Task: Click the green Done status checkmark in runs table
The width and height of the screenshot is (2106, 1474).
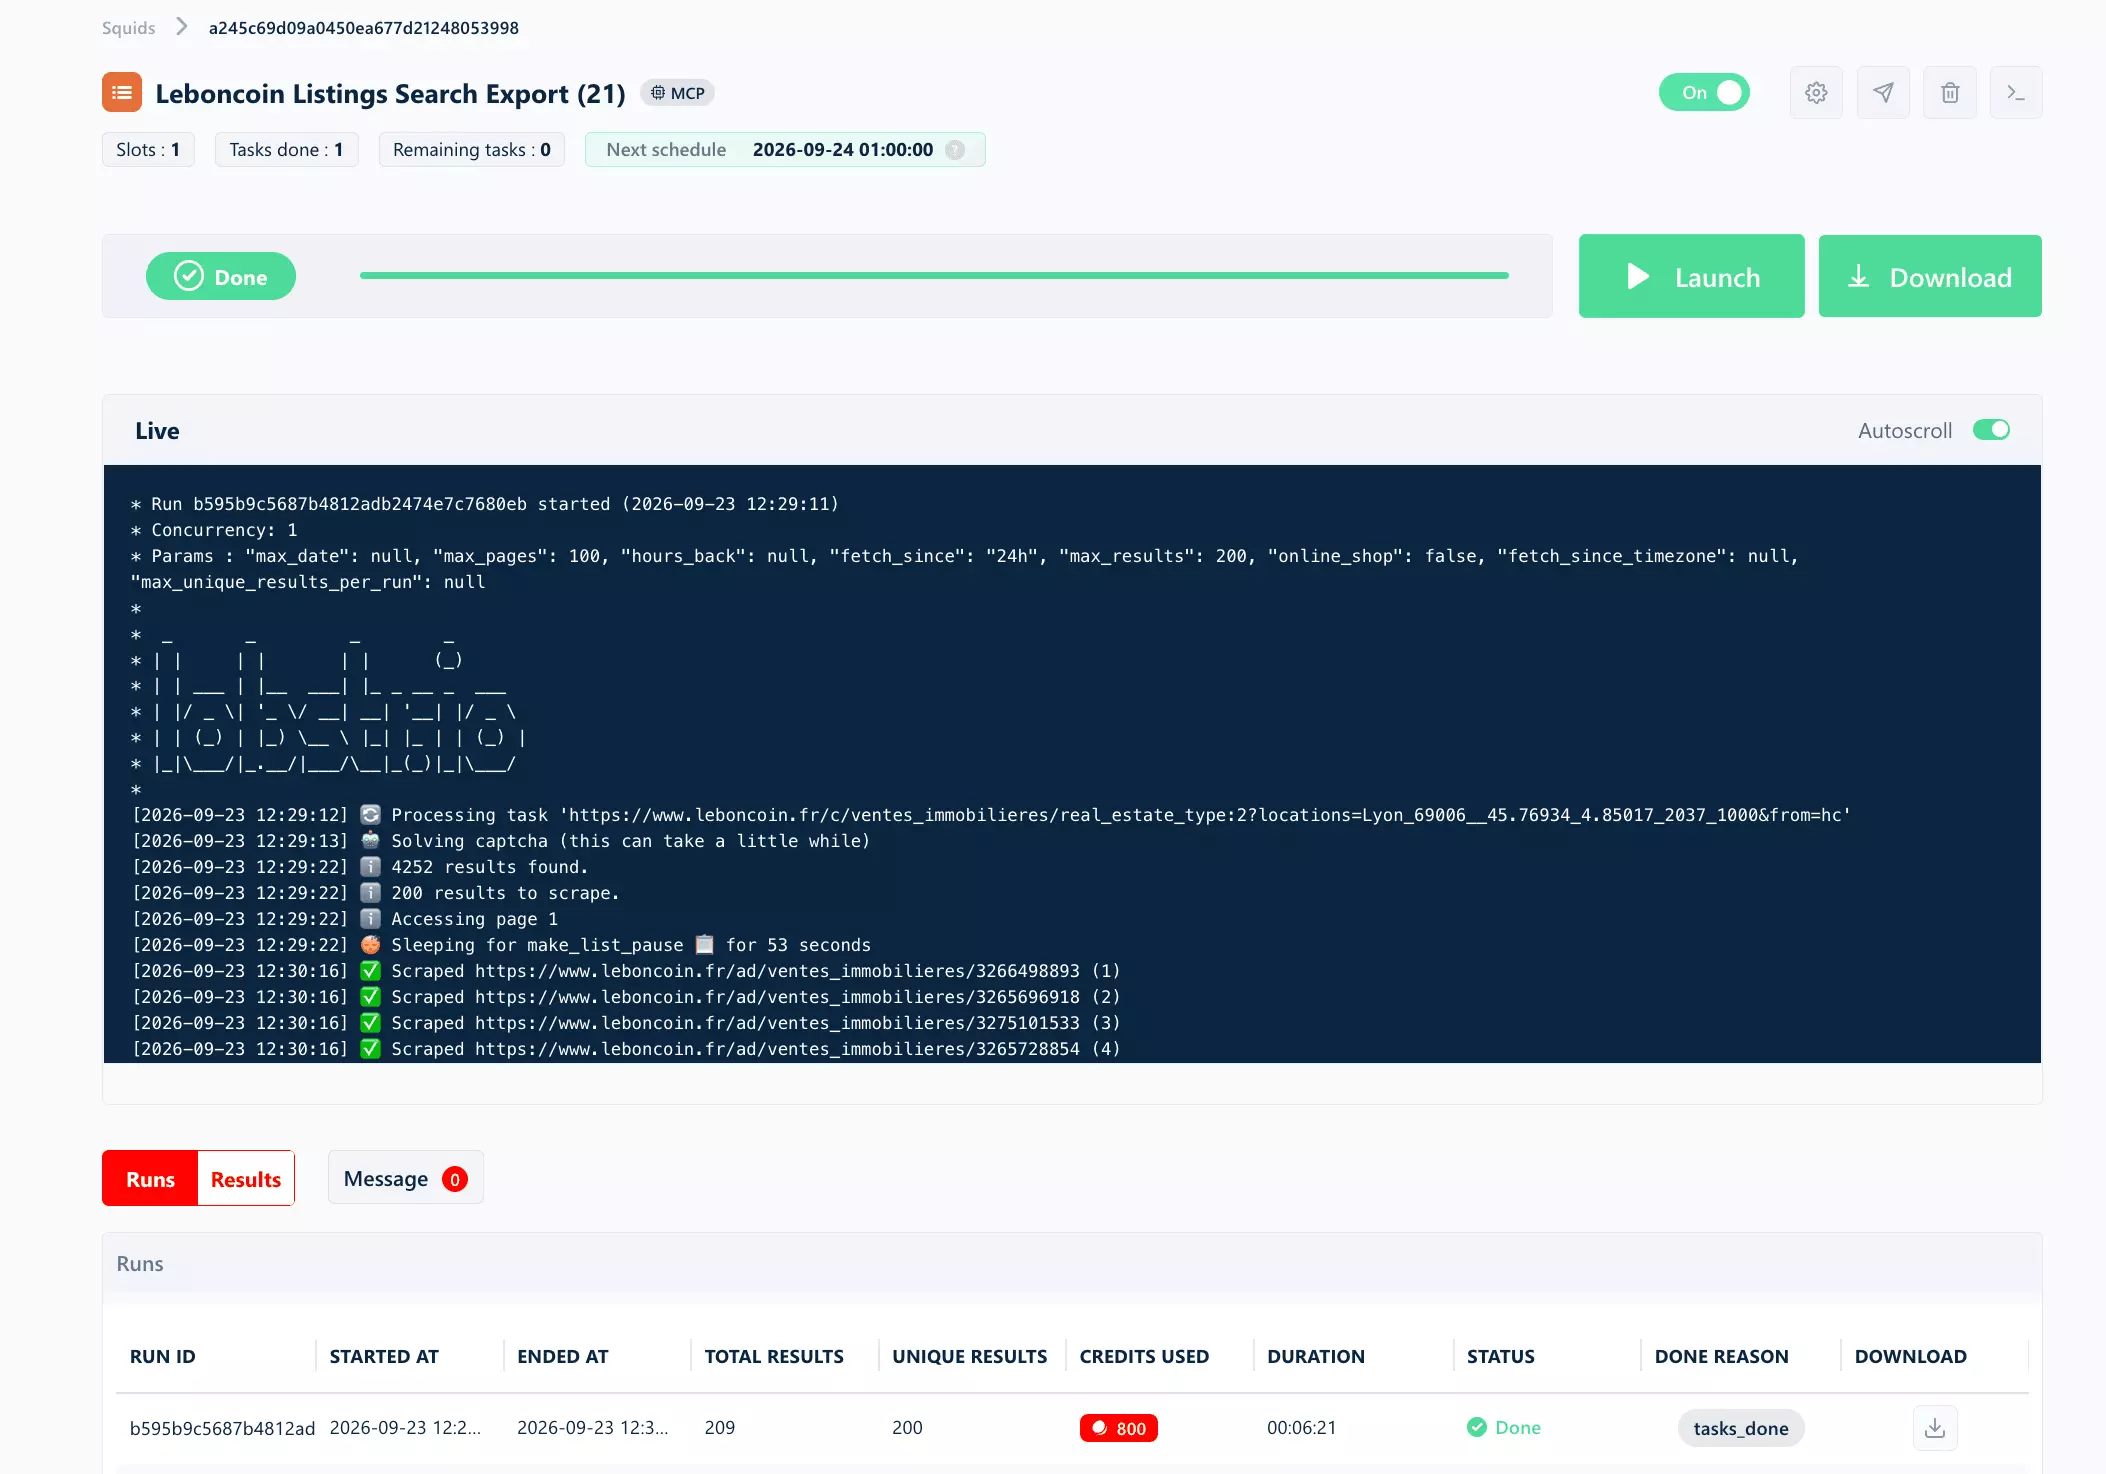Action: tap(1477, 1427)
